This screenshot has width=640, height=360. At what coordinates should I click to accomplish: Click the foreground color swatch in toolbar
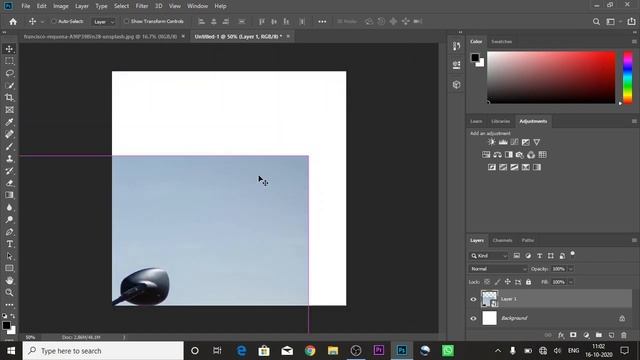pyautogui.click(x=6, y=325)
